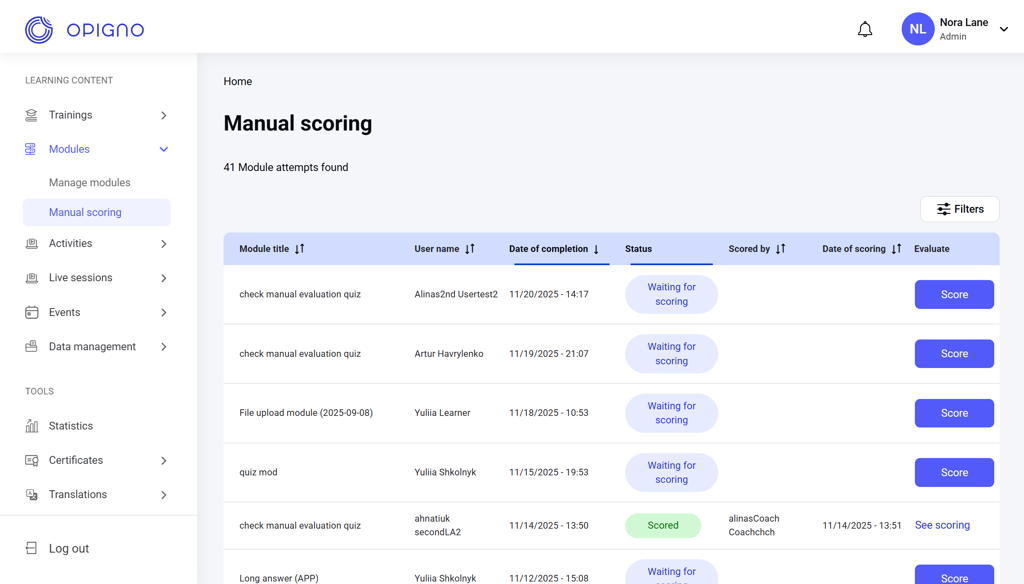Go to Home breadcrumb
Image resolution: width=1024 pixels, height=584 pixels.
[x=238, y=82]
